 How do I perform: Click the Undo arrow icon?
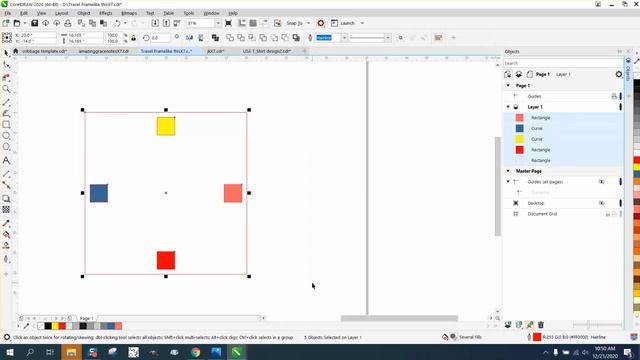(x=117, y=23)
